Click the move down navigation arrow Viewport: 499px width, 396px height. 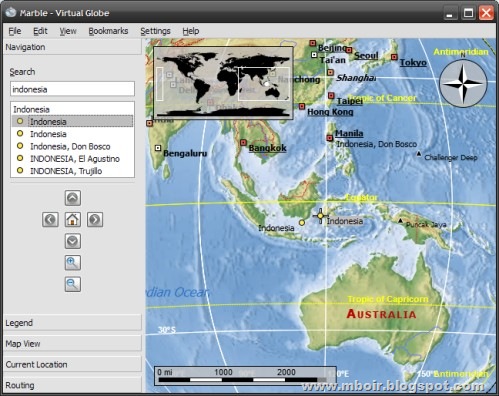[73, 241]
